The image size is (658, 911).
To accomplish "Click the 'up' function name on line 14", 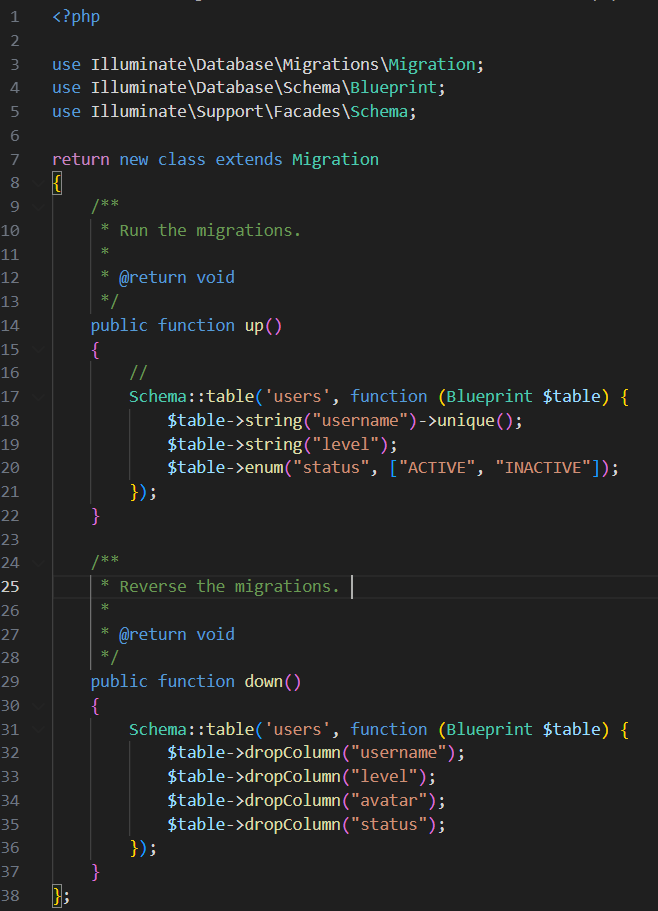I will point(254,325).
